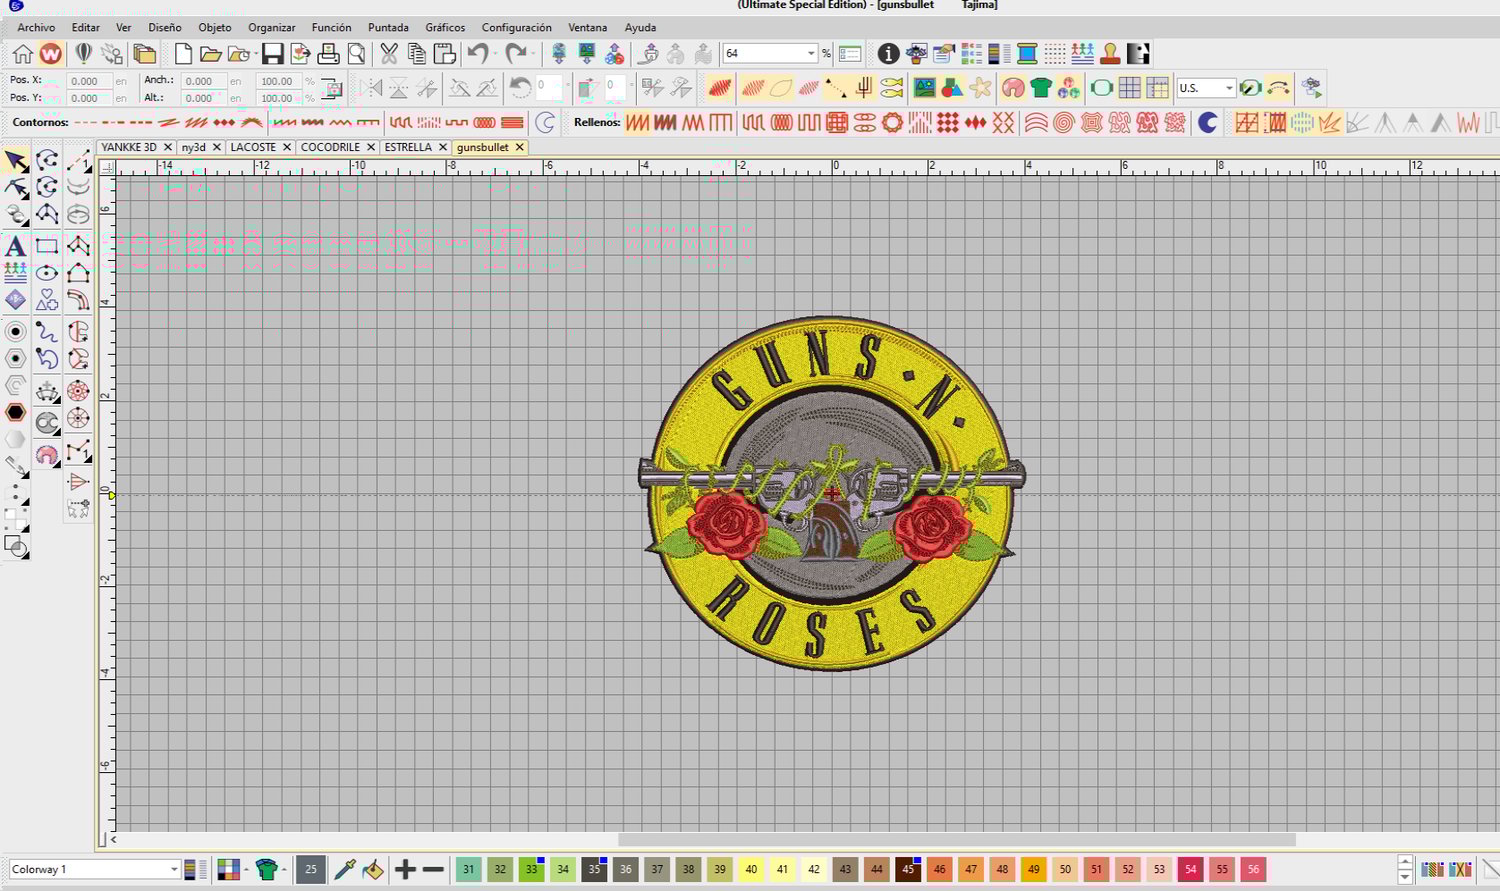Viewport: 1500px width, 891px height.
Task: Choose the Ellipse digitizing tool
Action: click(x=47, y=273)
